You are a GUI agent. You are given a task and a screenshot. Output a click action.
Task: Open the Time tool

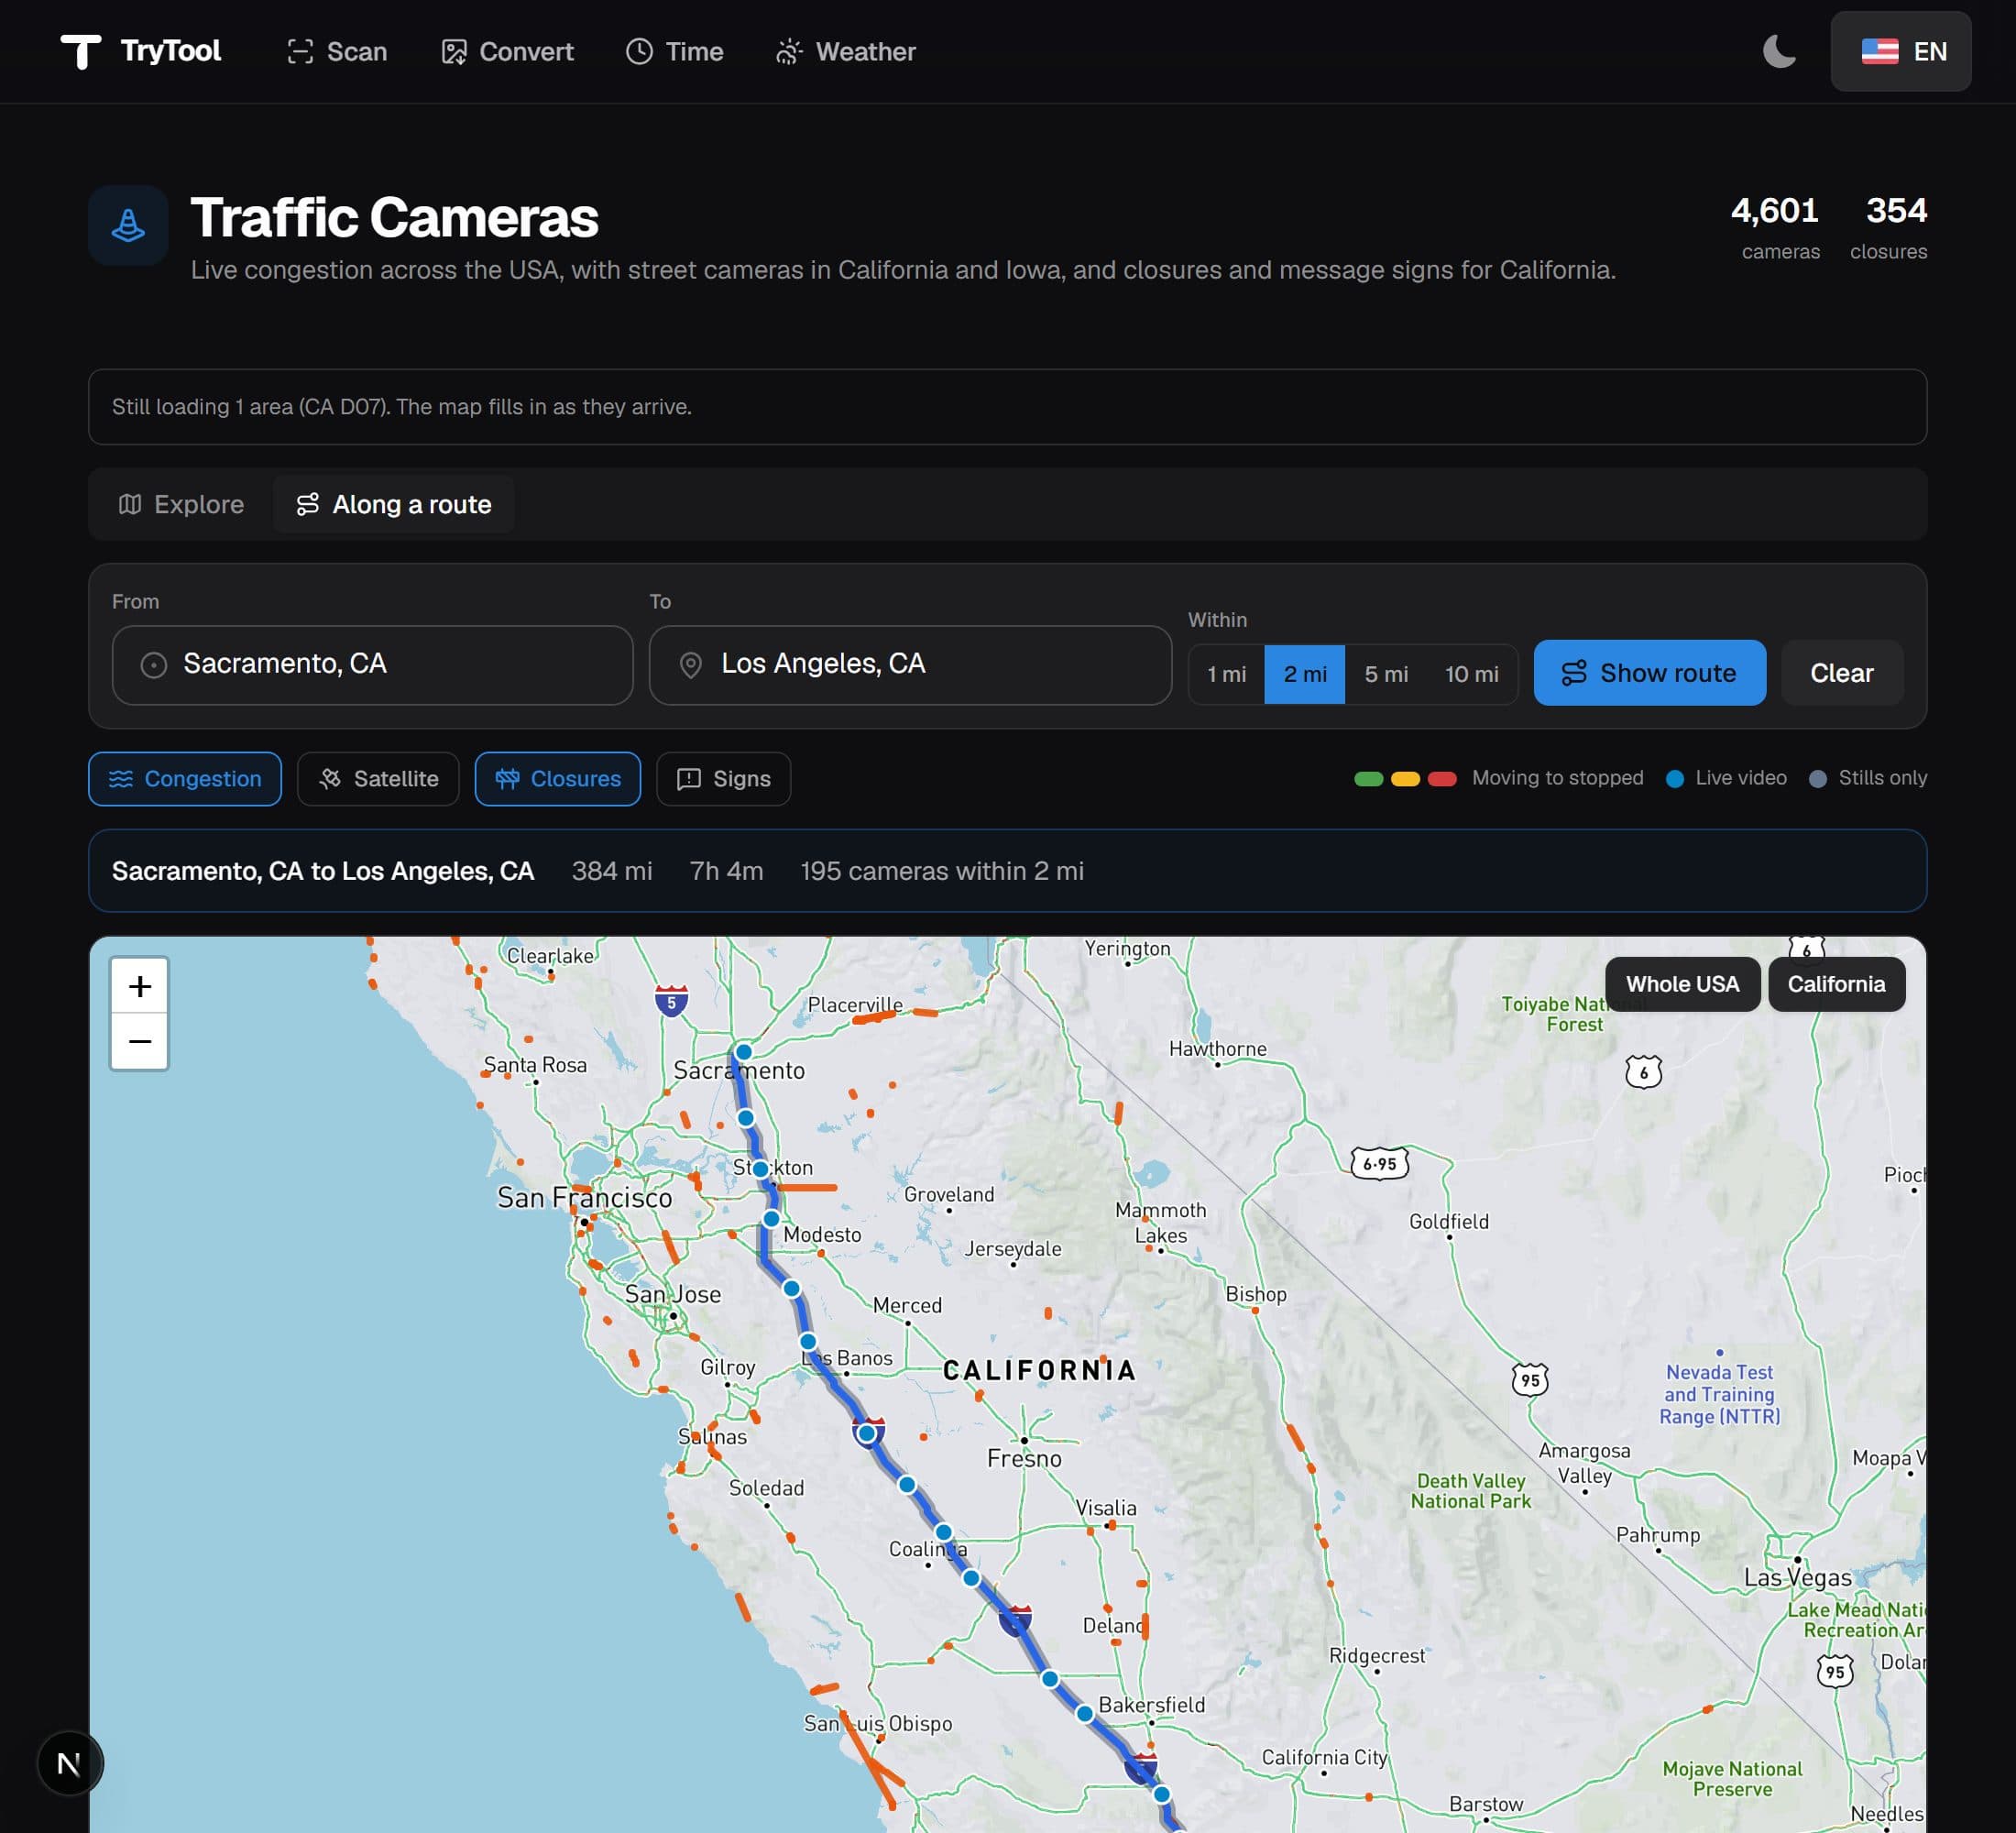click(x=674, y=51)
